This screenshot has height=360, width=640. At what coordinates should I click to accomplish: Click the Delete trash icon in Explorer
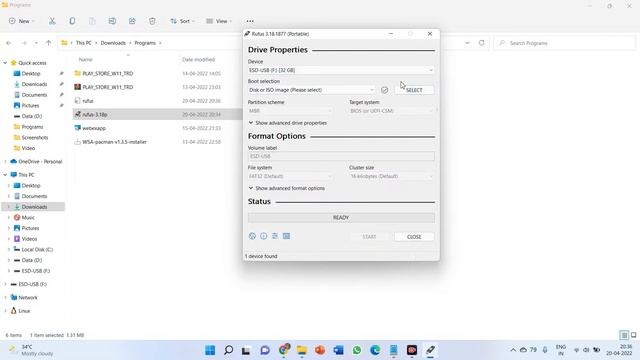click(152, 21)
